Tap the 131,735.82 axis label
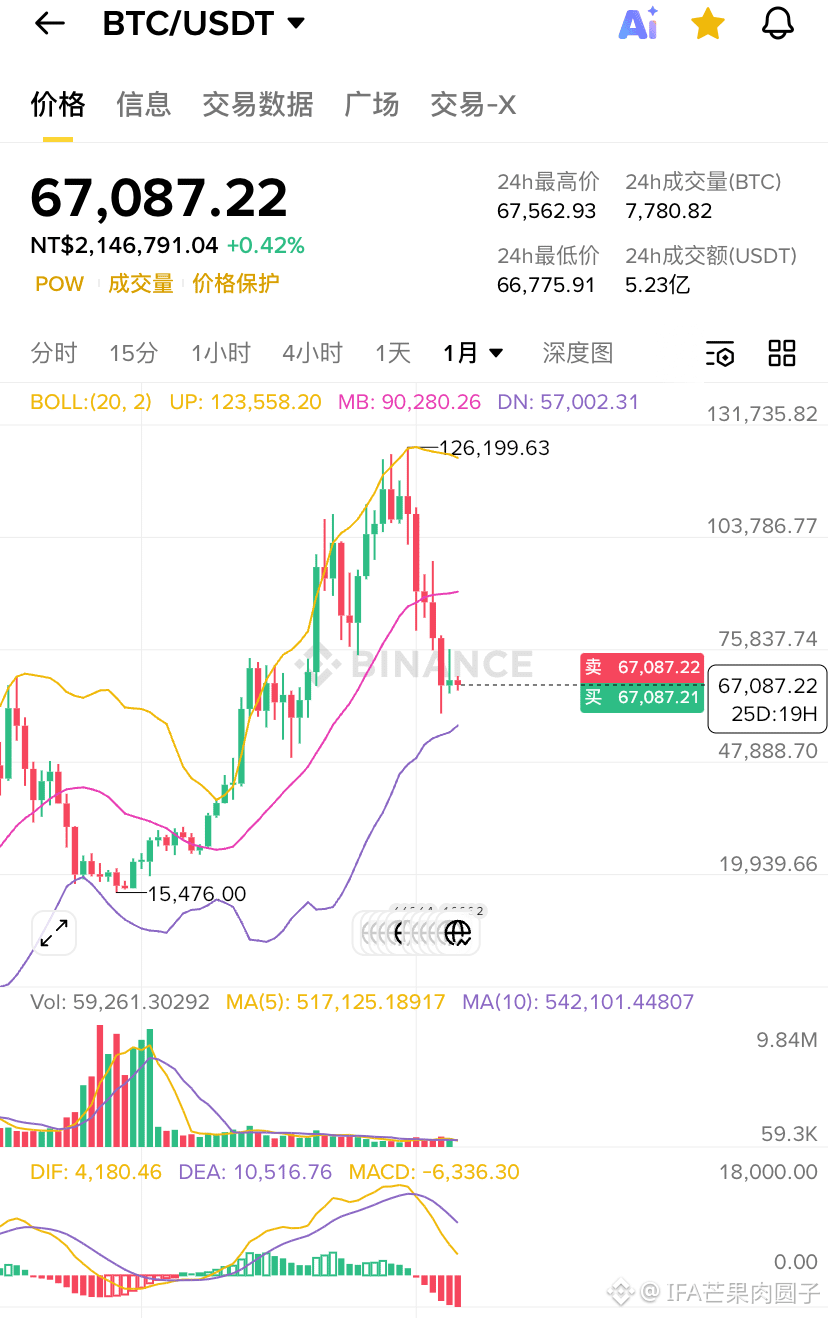 (x=762, y=414)
